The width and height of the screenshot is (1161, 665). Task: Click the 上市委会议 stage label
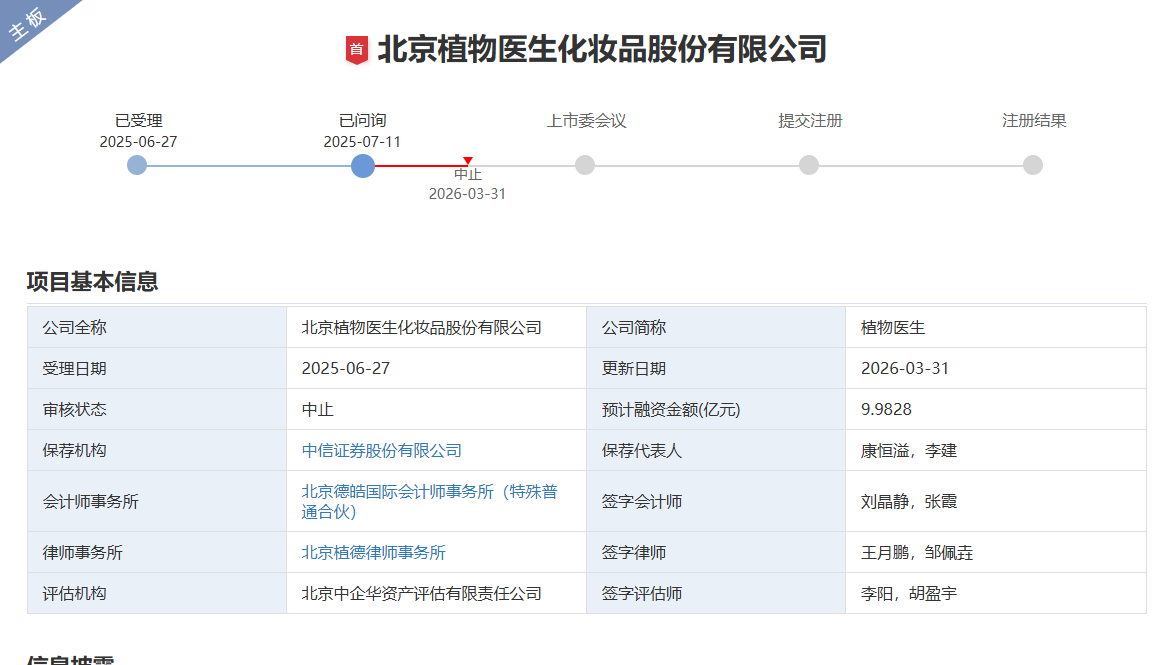point(586,121)
